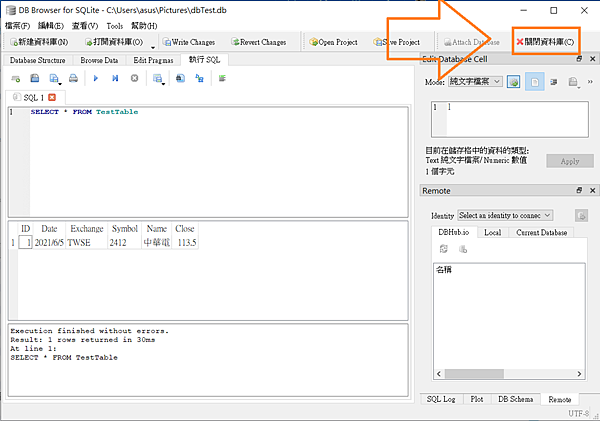Select the cell containing TWSE
The height and width of the screenshot is (421, 600).
[x=87, y=243]
